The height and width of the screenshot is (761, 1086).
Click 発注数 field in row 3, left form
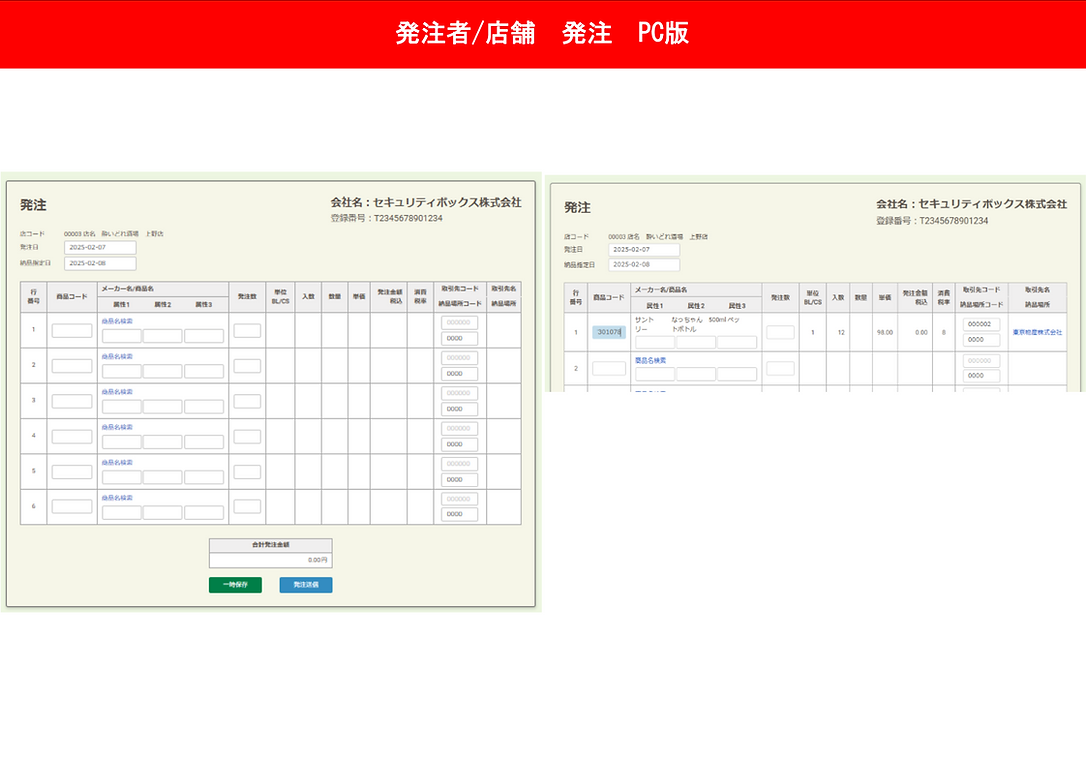tap(247, 402)
